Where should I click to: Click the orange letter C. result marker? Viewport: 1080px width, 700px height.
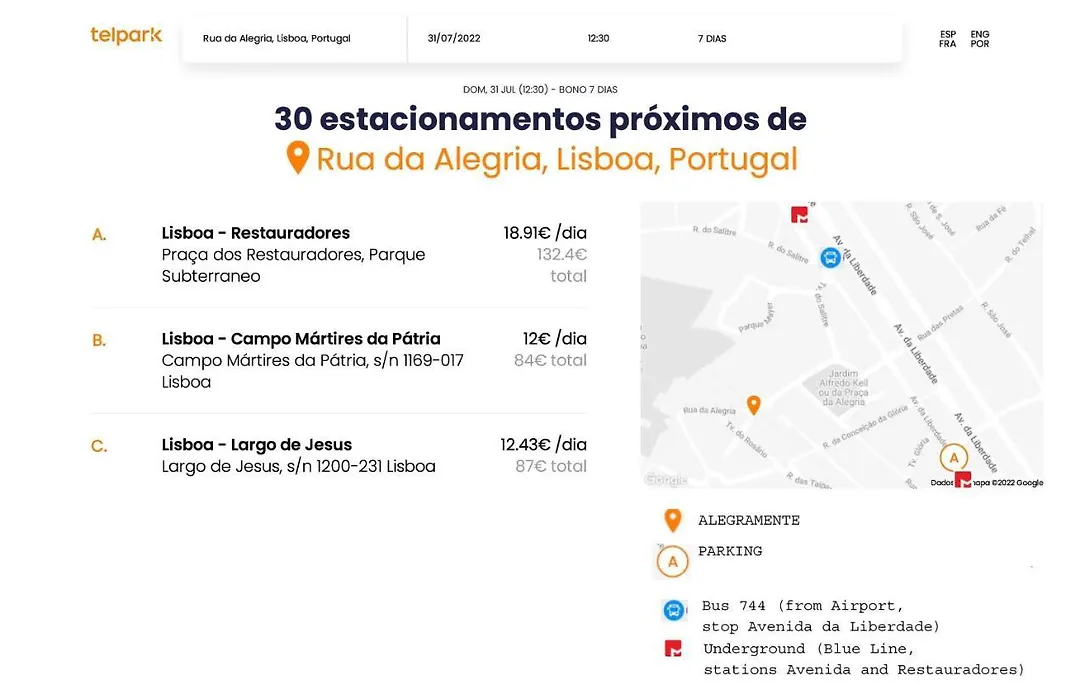[x=99, y=446]
